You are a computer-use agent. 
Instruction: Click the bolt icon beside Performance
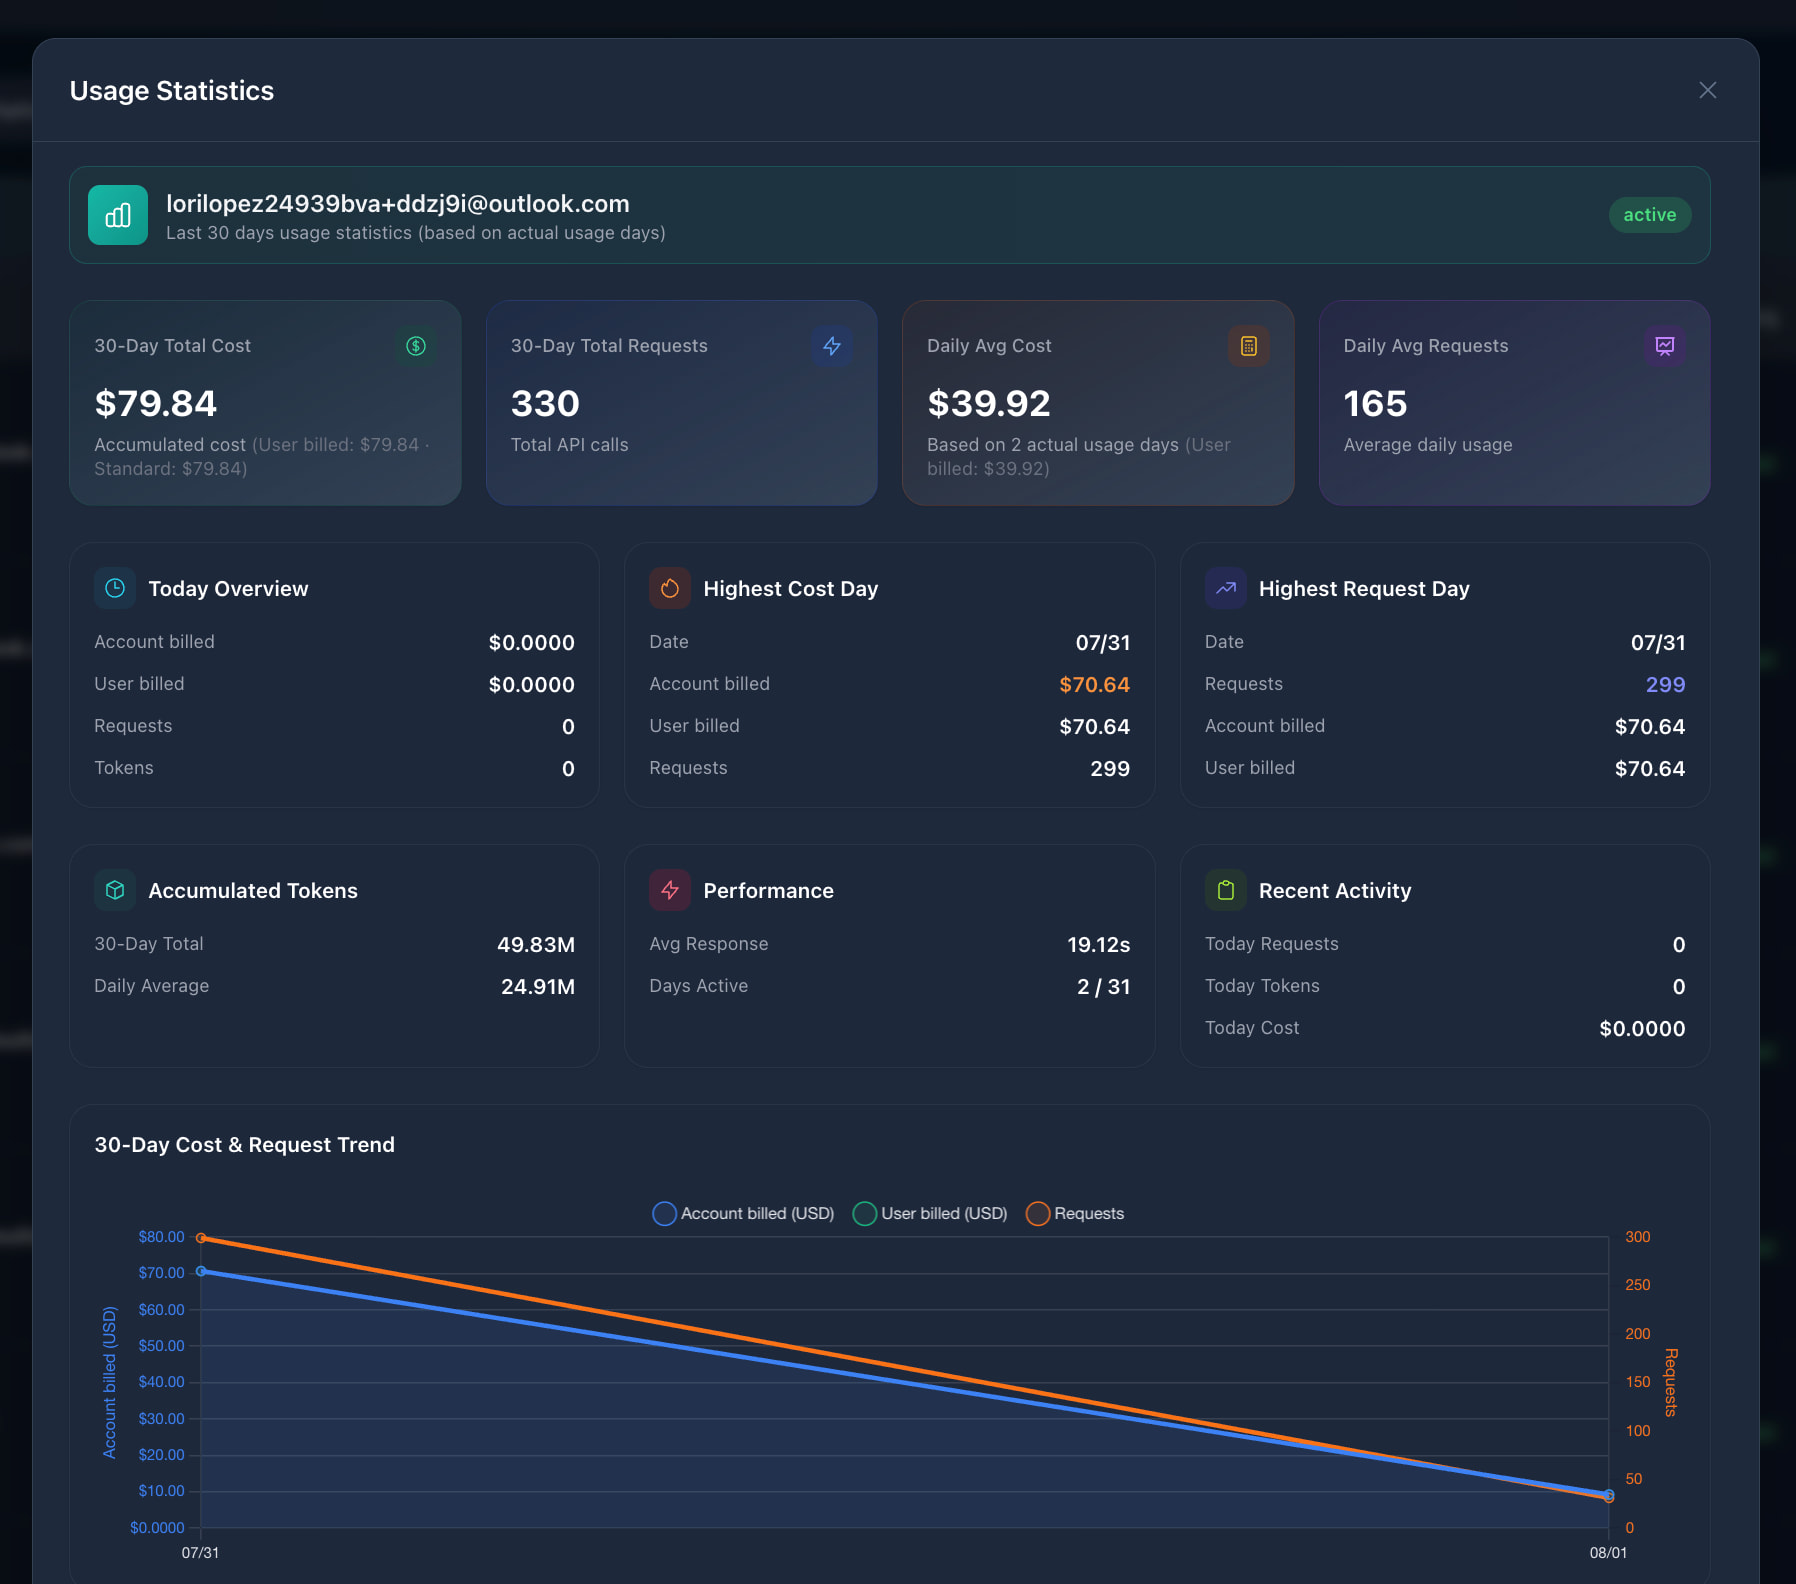670,890
